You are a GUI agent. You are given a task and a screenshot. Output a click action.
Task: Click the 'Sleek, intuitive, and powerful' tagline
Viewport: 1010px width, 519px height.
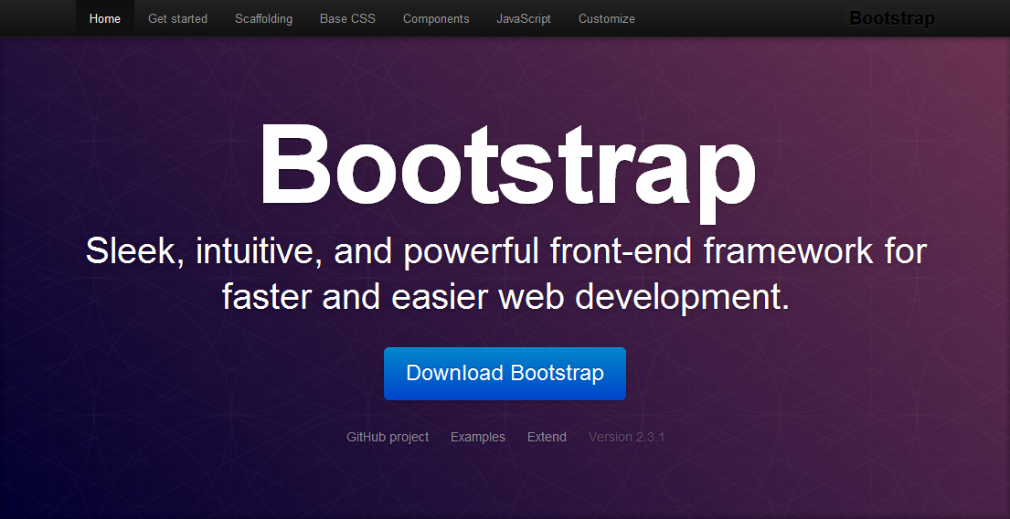506,274
